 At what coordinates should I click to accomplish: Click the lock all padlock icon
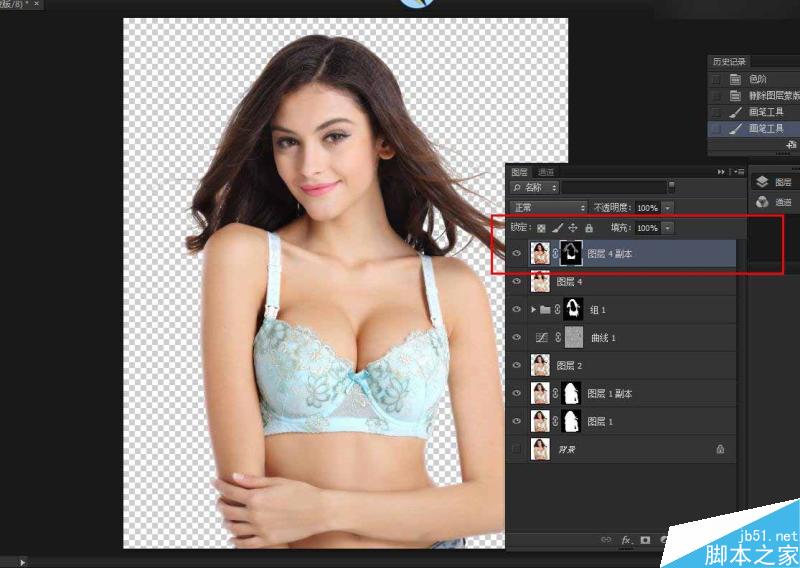[589, 228]
